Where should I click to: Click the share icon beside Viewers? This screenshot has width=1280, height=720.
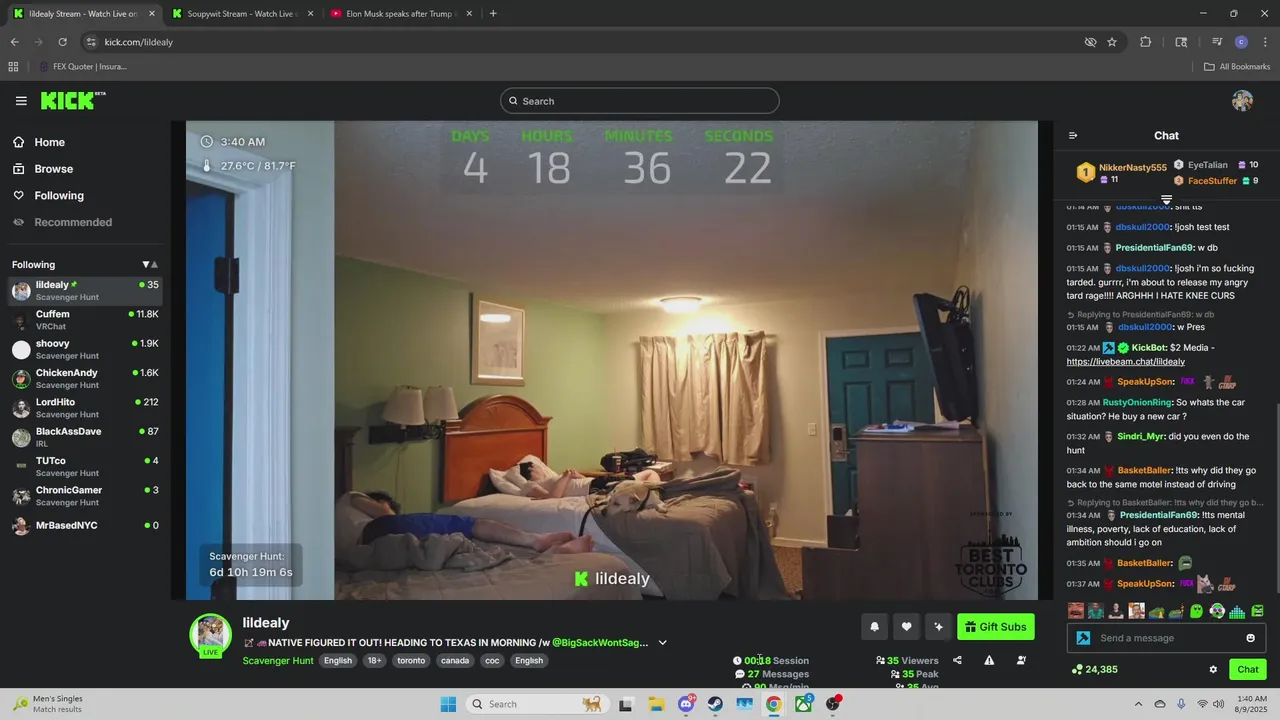point(957,660)
